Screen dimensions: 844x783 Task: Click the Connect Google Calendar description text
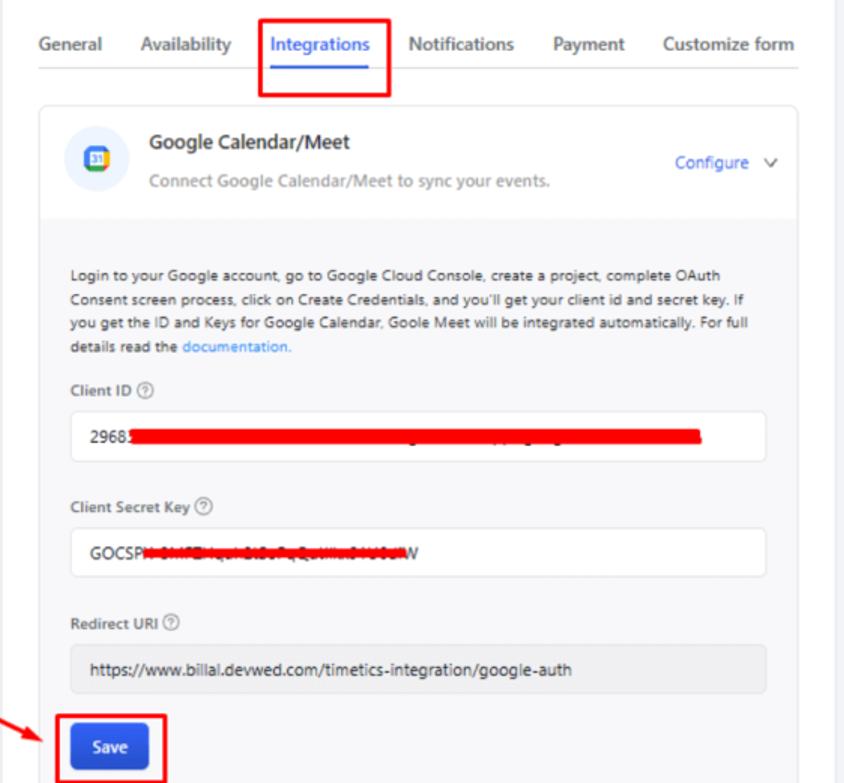349,181
